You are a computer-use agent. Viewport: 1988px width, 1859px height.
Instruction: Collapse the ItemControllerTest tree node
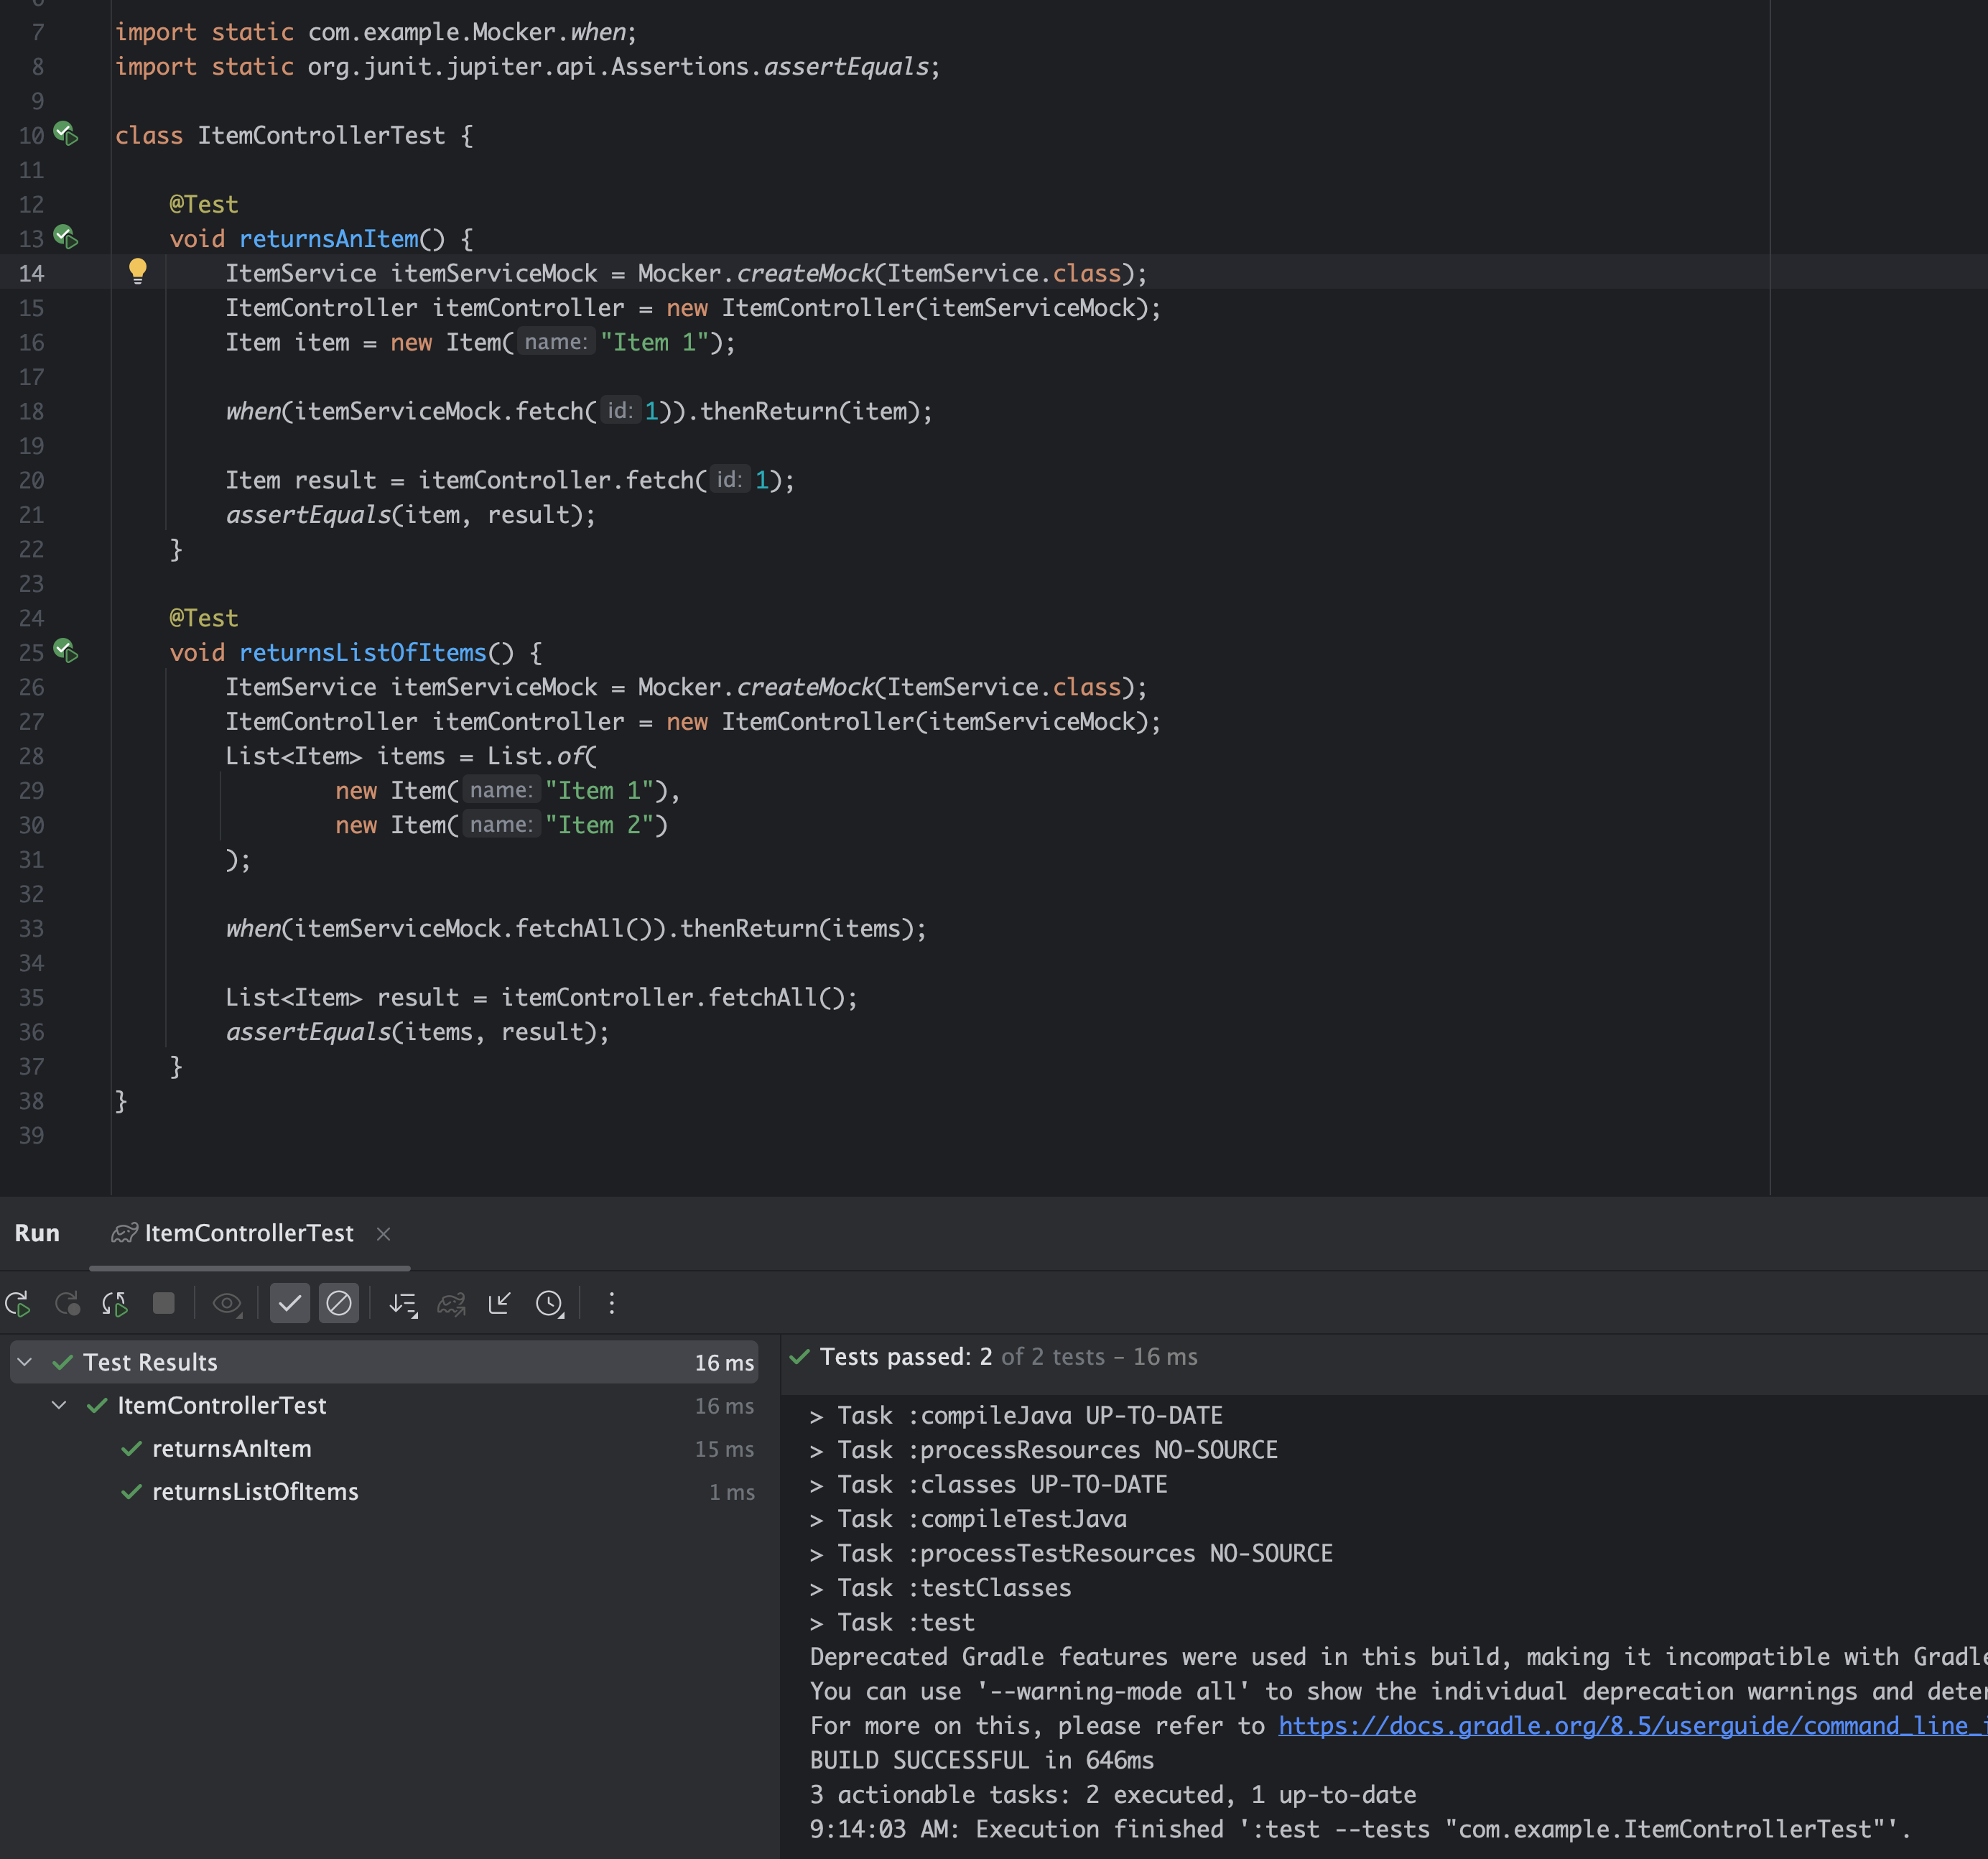[x=59, y=1405]
